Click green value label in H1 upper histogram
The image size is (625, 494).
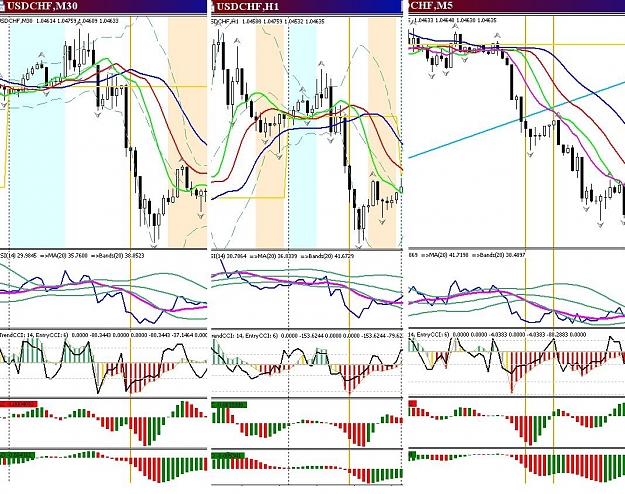[x=229, y=405]
